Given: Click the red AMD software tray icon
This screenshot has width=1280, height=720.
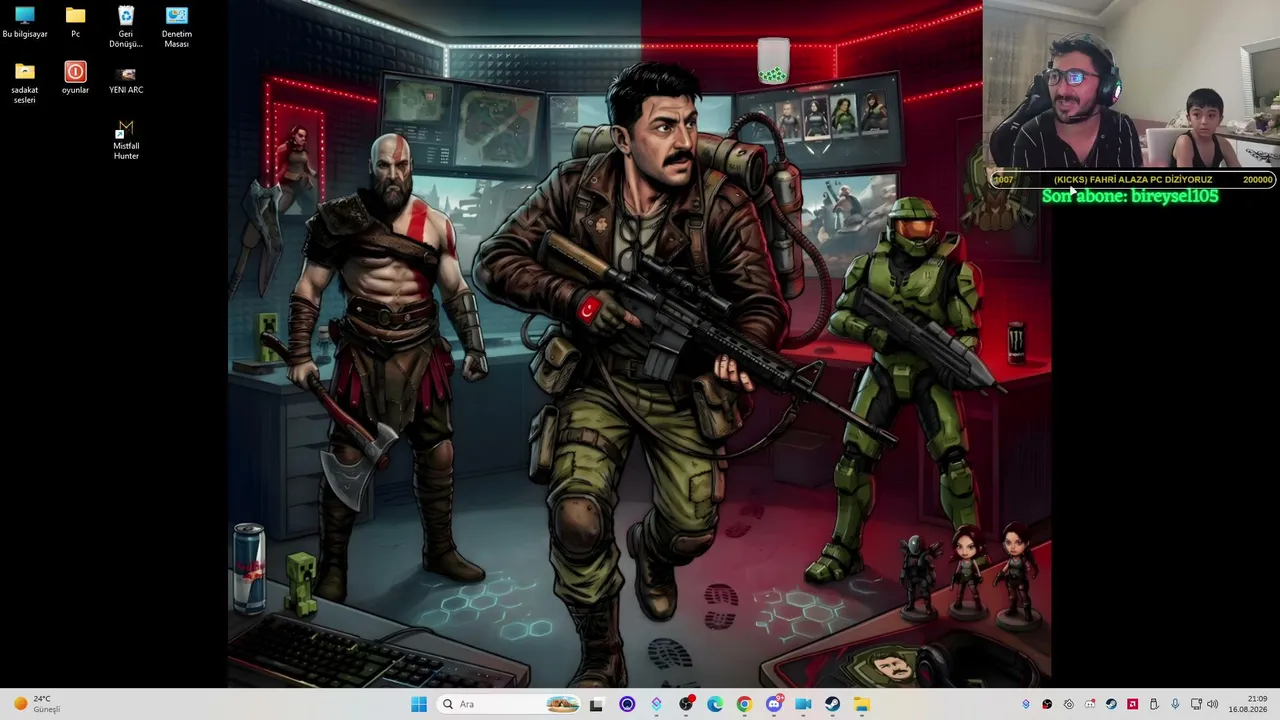Looking at the screenshot, I should coord(1132,704).
